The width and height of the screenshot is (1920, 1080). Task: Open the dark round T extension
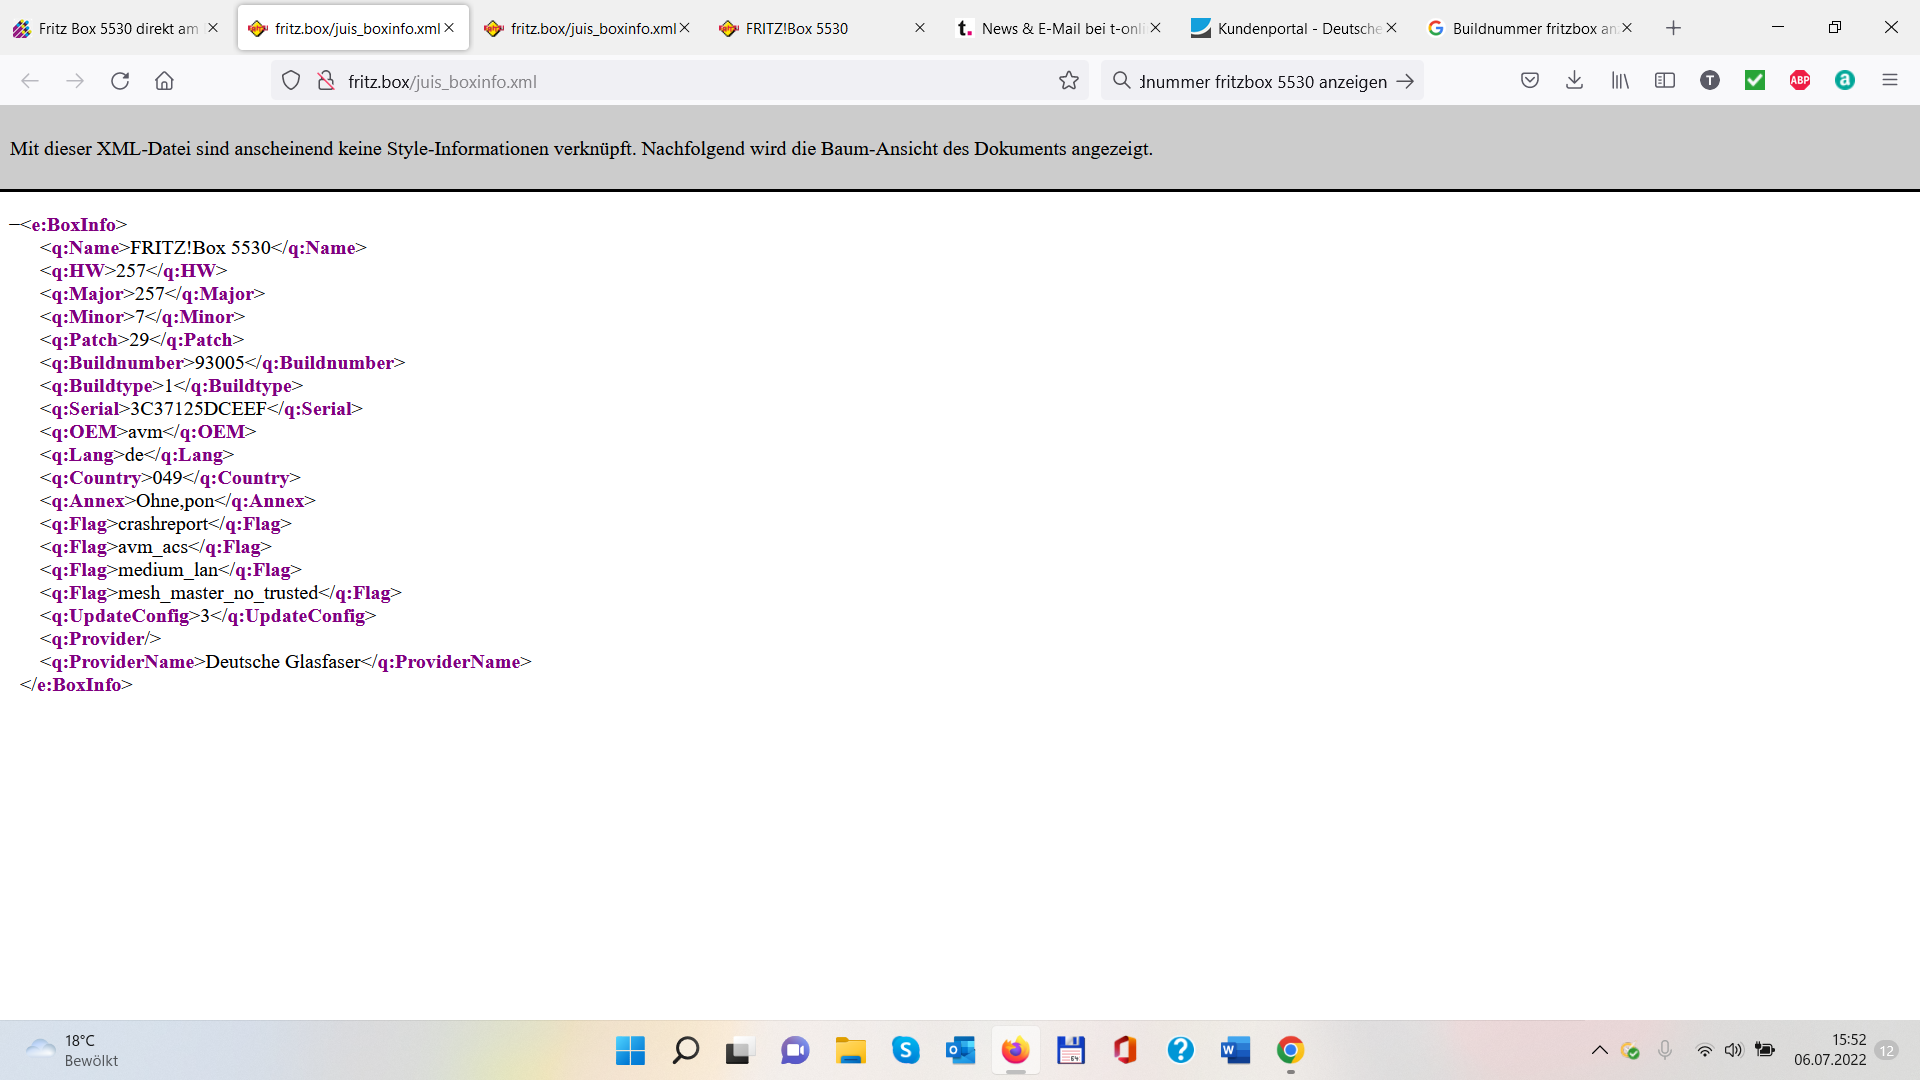(1710, 81)
